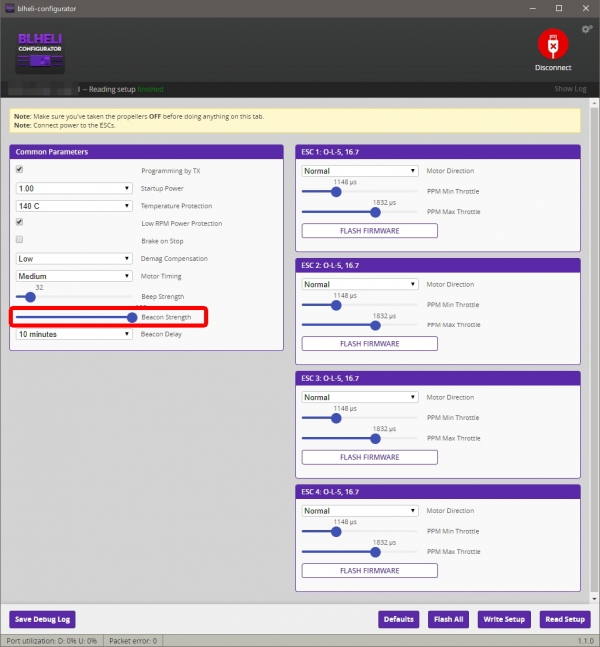Open ESC 2 Motor Direction dropdown
Image resolution: width=600 pixels, height=647 pixels.
pos(360,284)
